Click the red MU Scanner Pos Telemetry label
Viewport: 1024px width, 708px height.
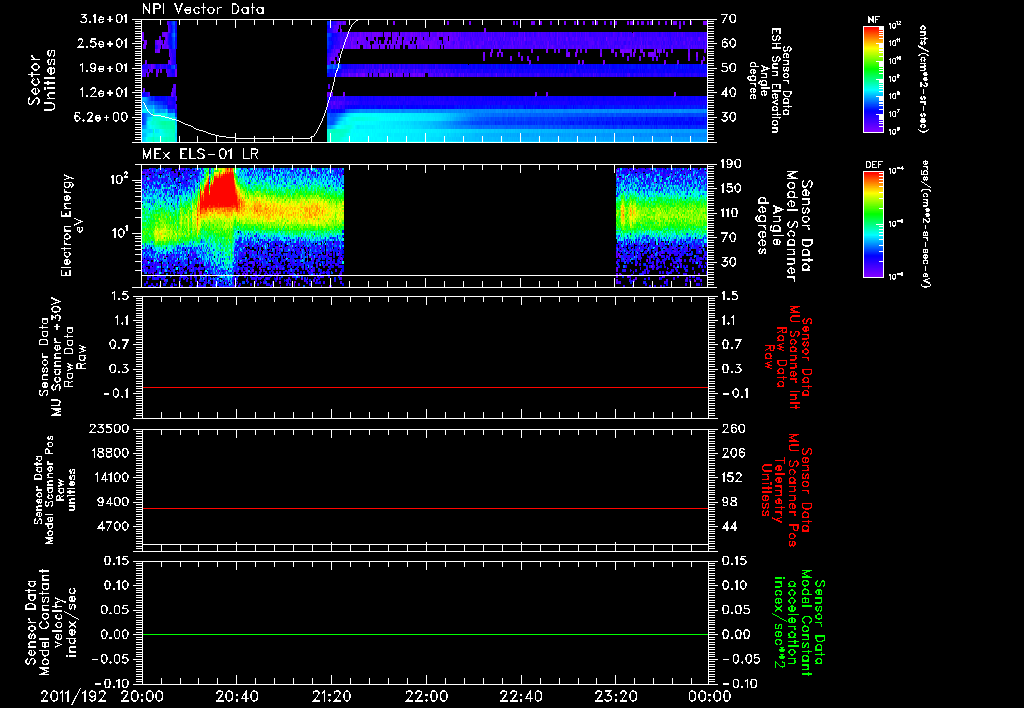coord(785,490)
